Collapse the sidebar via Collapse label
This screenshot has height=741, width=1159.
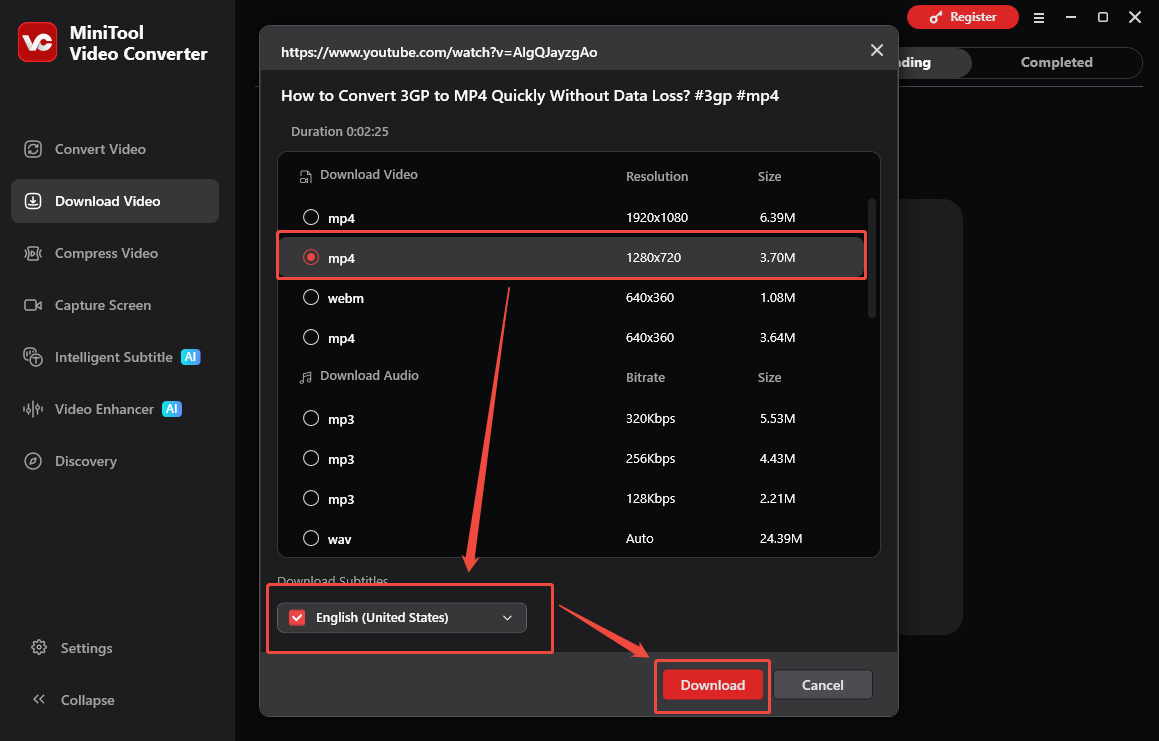[x=87, y=700]
